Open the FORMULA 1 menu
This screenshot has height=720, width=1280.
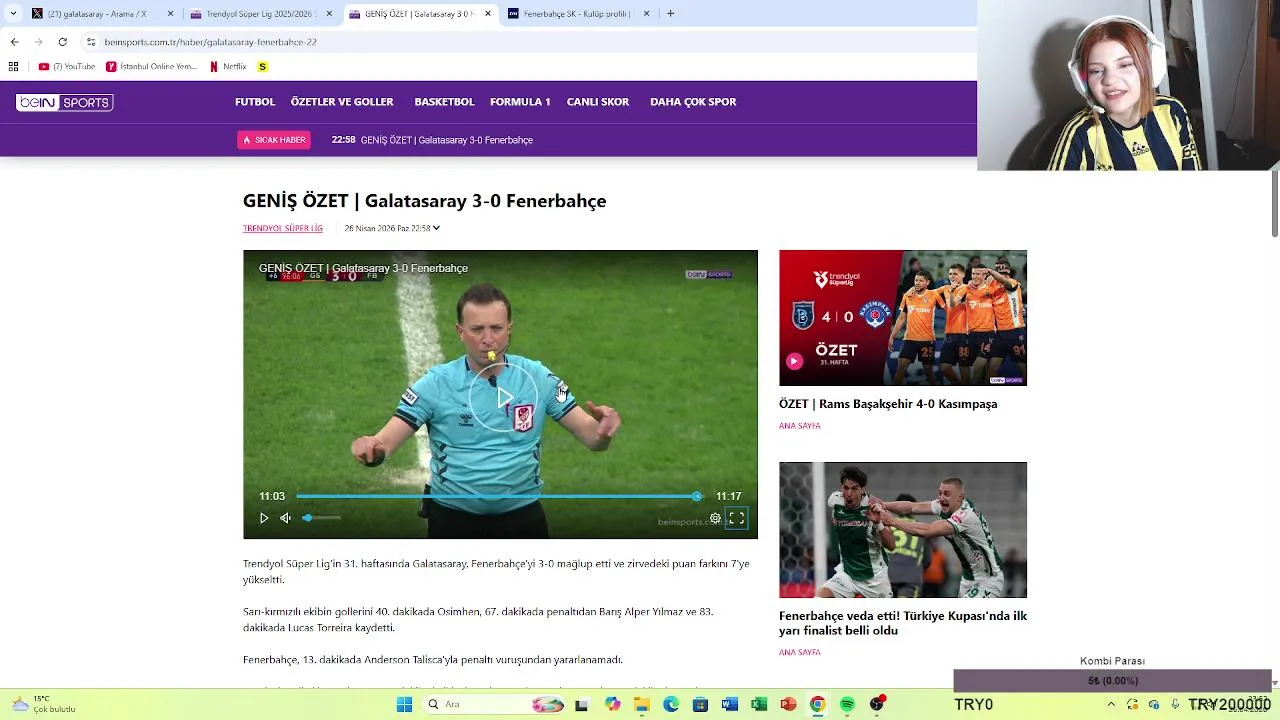pos(520,102)
